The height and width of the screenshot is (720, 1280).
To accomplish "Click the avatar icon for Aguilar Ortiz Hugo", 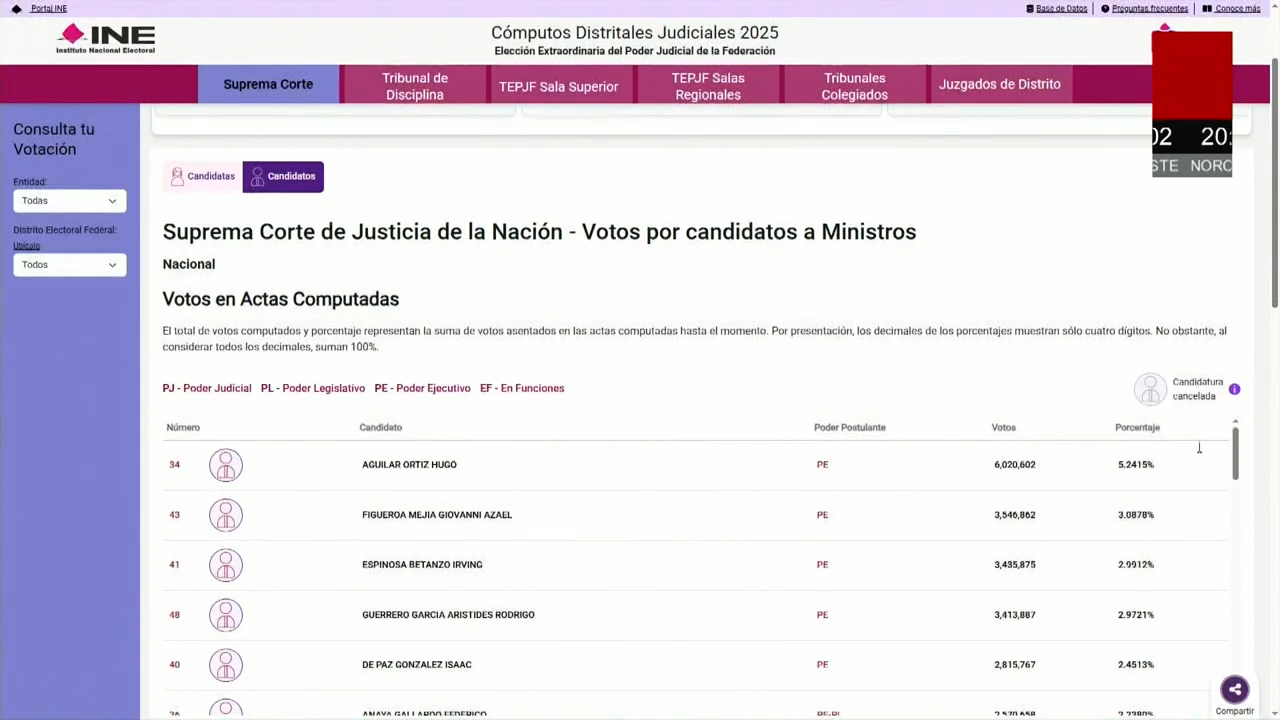I will pos(226,465).
